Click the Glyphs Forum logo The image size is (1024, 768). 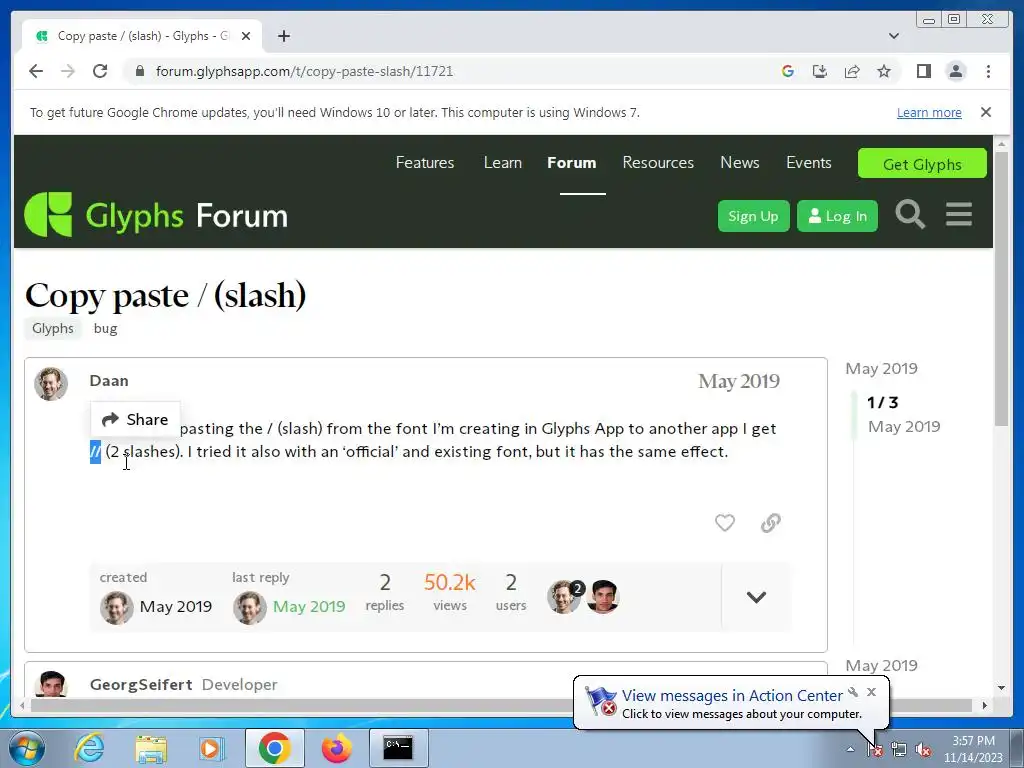tap(156, 215)
